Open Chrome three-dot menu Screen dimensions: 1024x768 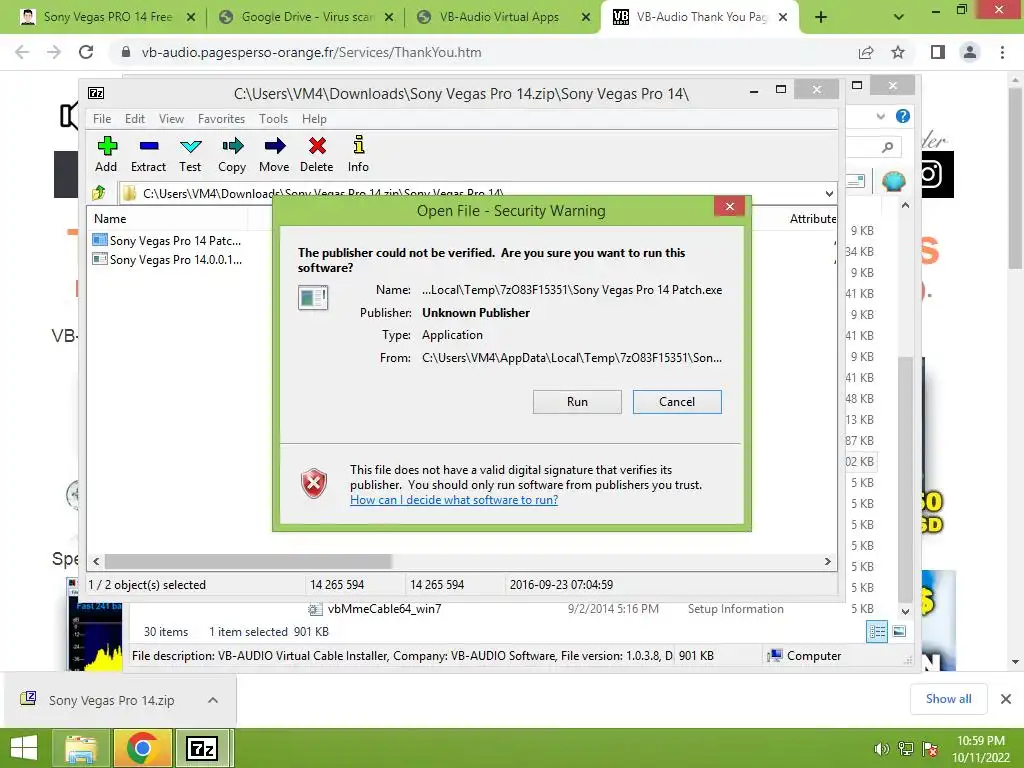pos(1002,52)
